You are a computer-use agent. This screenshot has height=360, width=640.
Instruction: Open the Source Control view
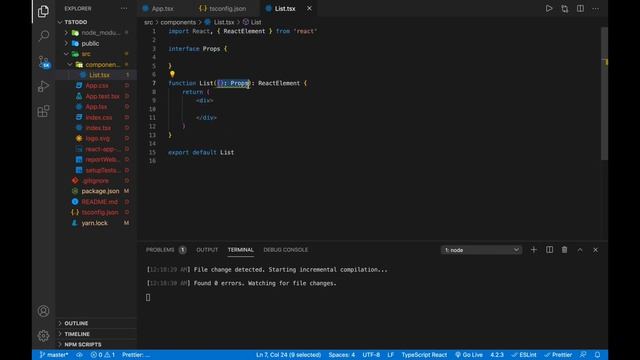[43, 62]
